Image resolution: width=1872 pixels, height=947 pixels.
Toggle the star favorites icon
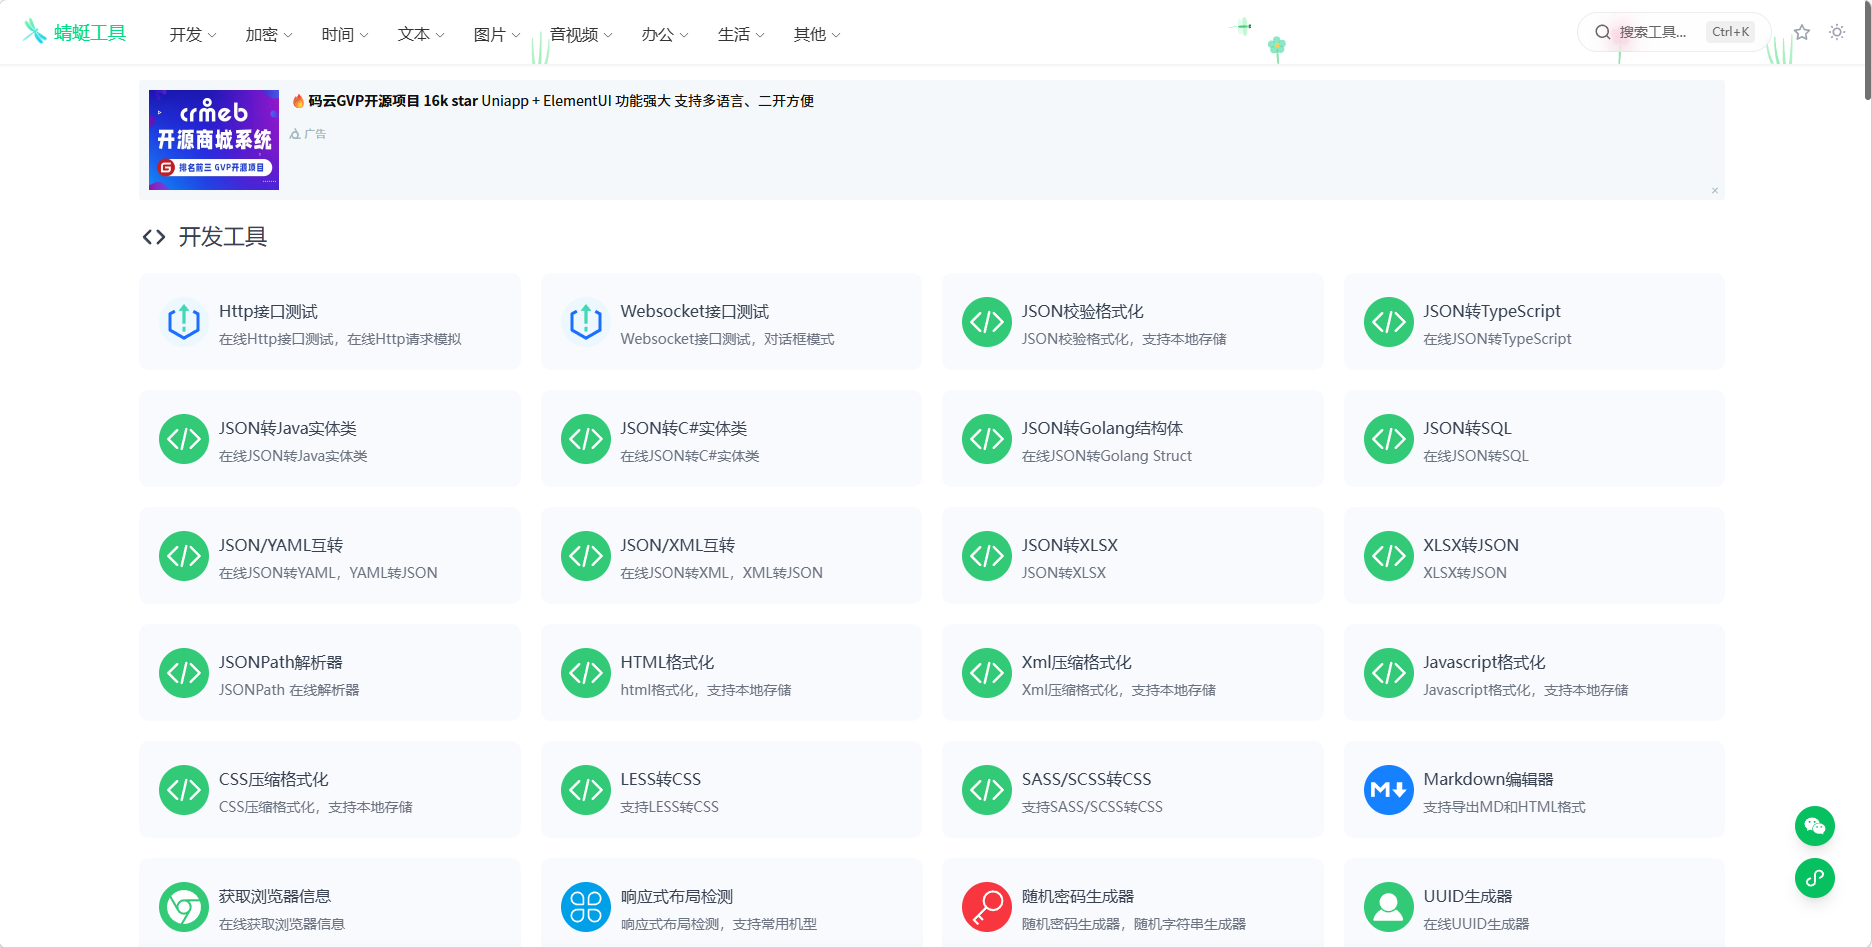coord(1802,31)
